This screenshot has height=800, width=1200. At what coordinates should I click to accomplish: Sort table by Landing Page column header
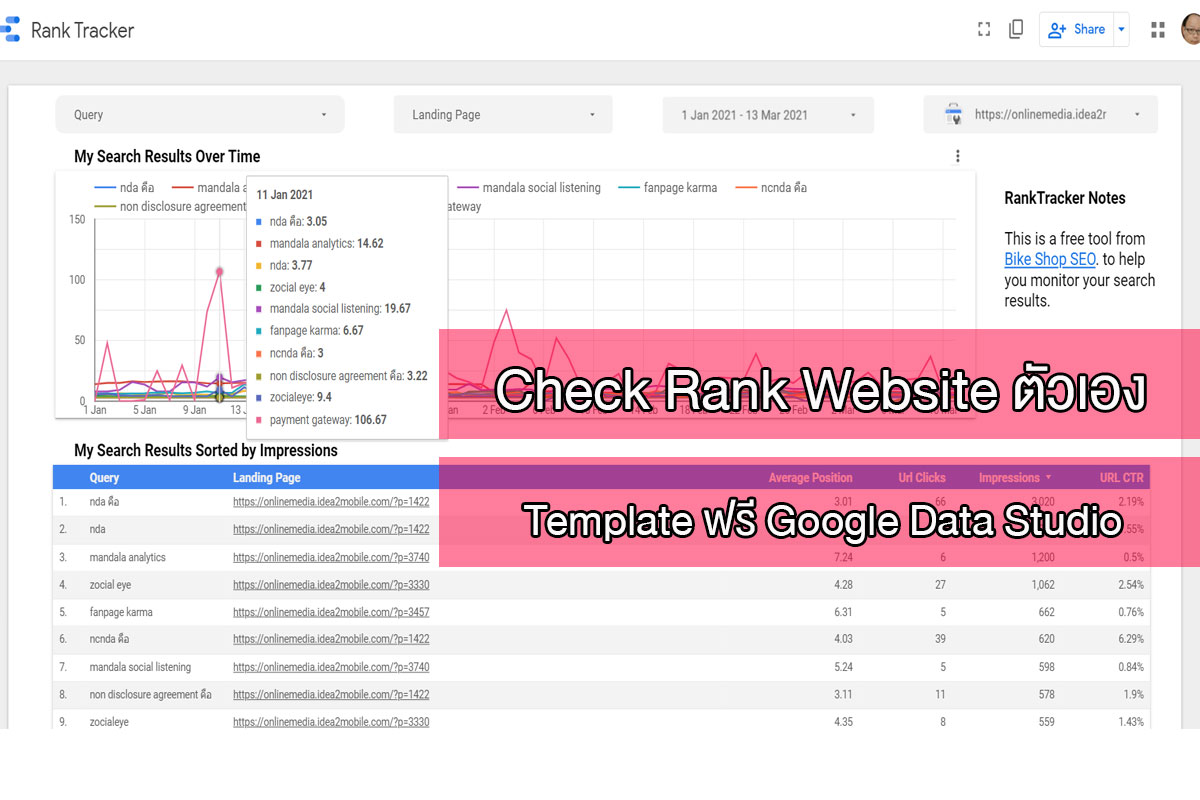(x=267, y=478)
